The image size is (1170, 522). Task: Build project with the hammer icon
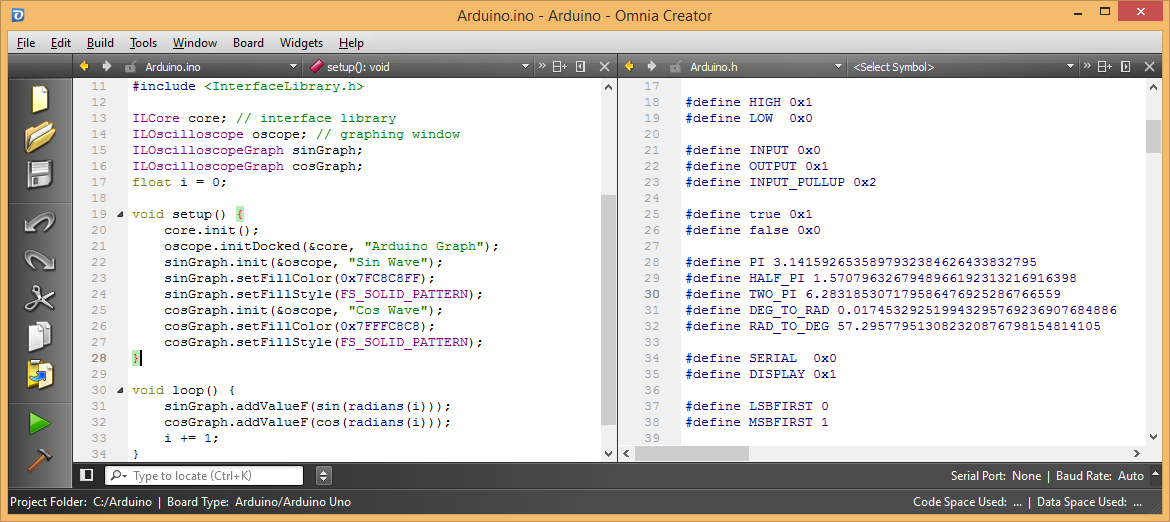coord(40,459)
